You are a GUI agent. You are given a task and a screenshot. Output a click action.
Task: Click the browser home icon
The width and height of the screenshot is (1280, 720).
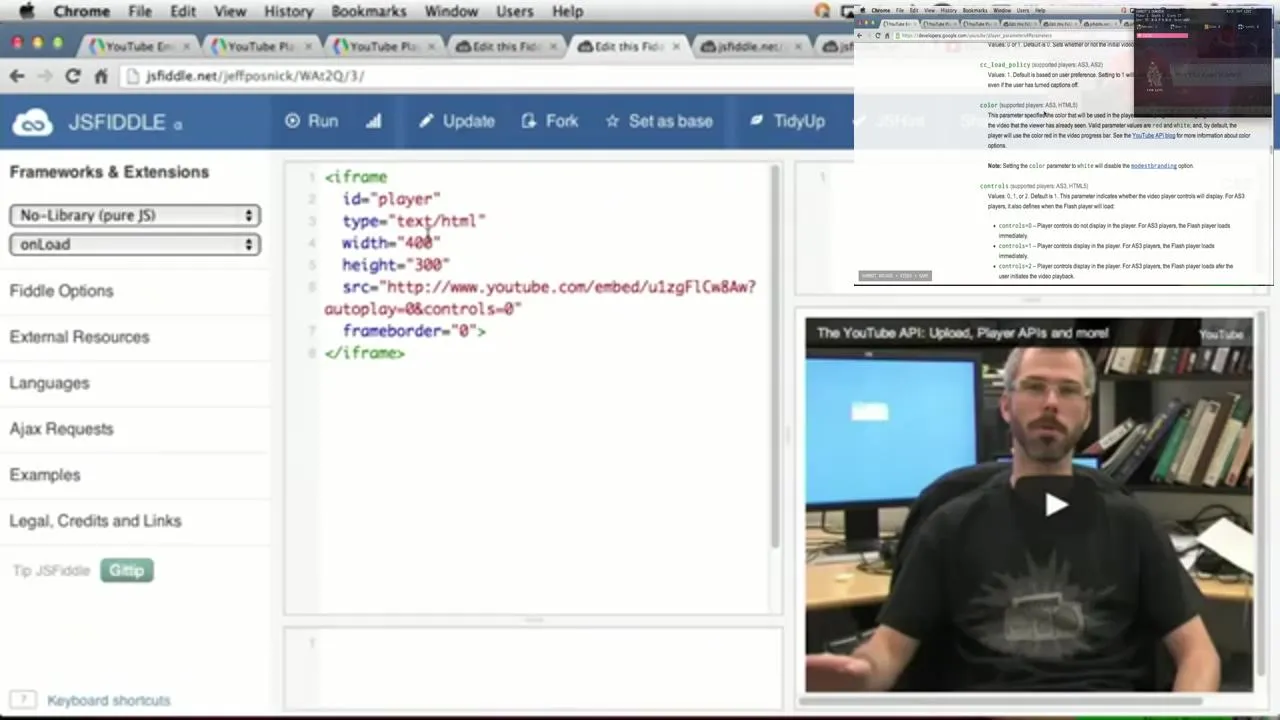(x=101, y=76)
